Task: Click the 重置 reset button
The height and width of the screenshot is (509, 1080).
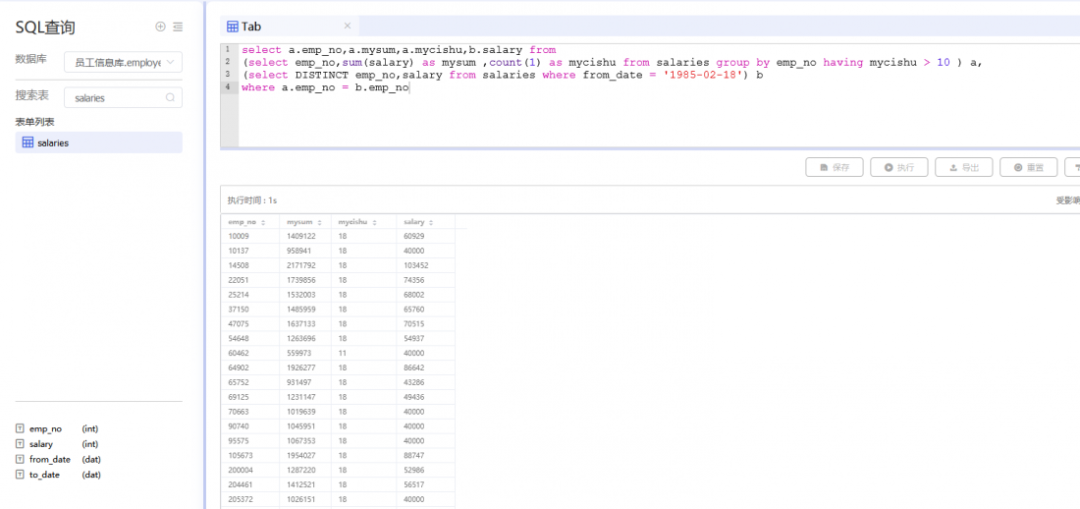Action: [x=1028, y=167]
